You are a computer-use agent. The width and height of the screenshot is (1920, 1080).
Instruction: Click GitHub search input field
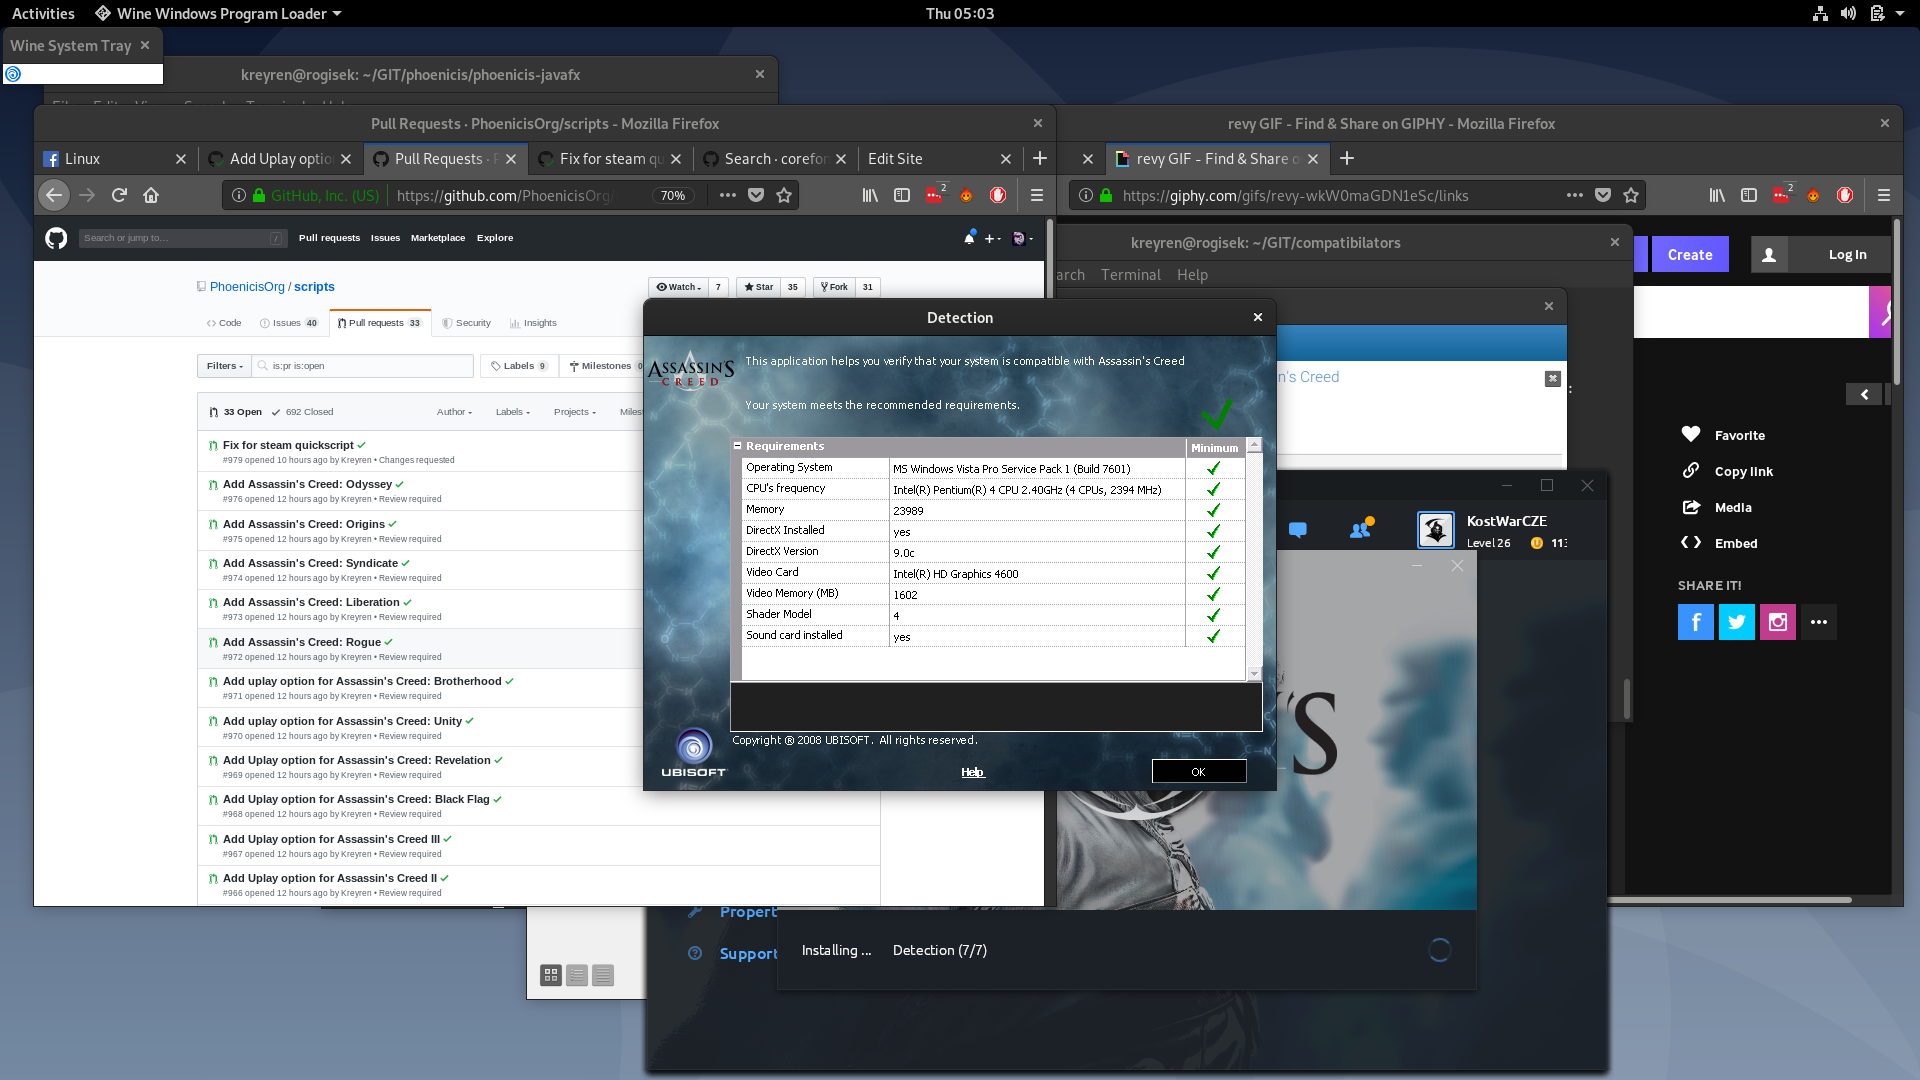tap(182, 238)
